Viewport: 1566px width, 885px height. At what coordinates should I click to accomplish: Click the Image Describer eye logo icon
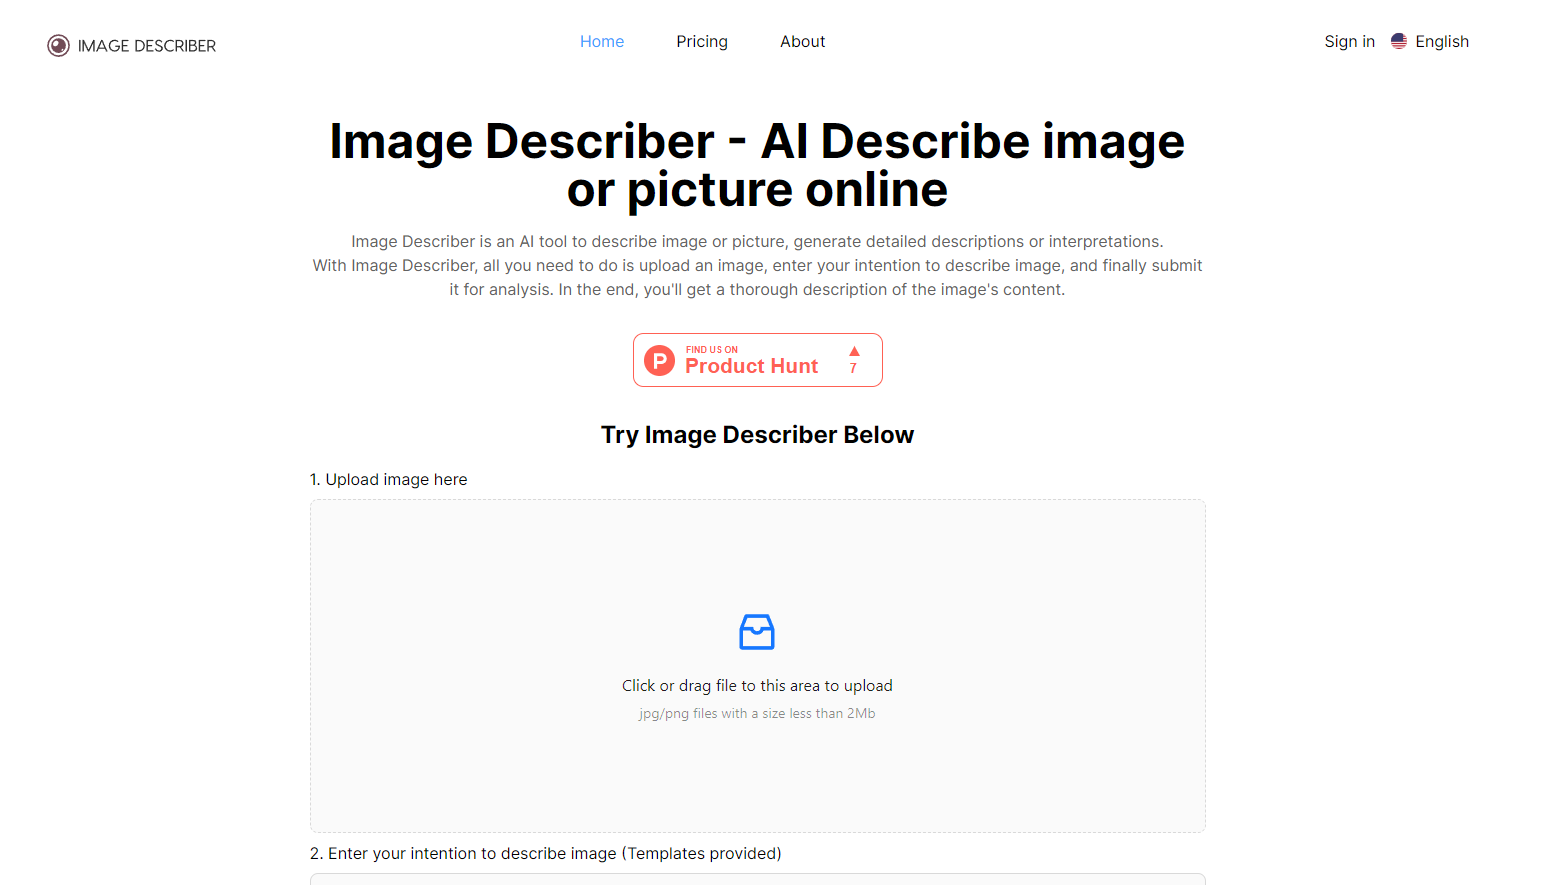coord(59,46)
